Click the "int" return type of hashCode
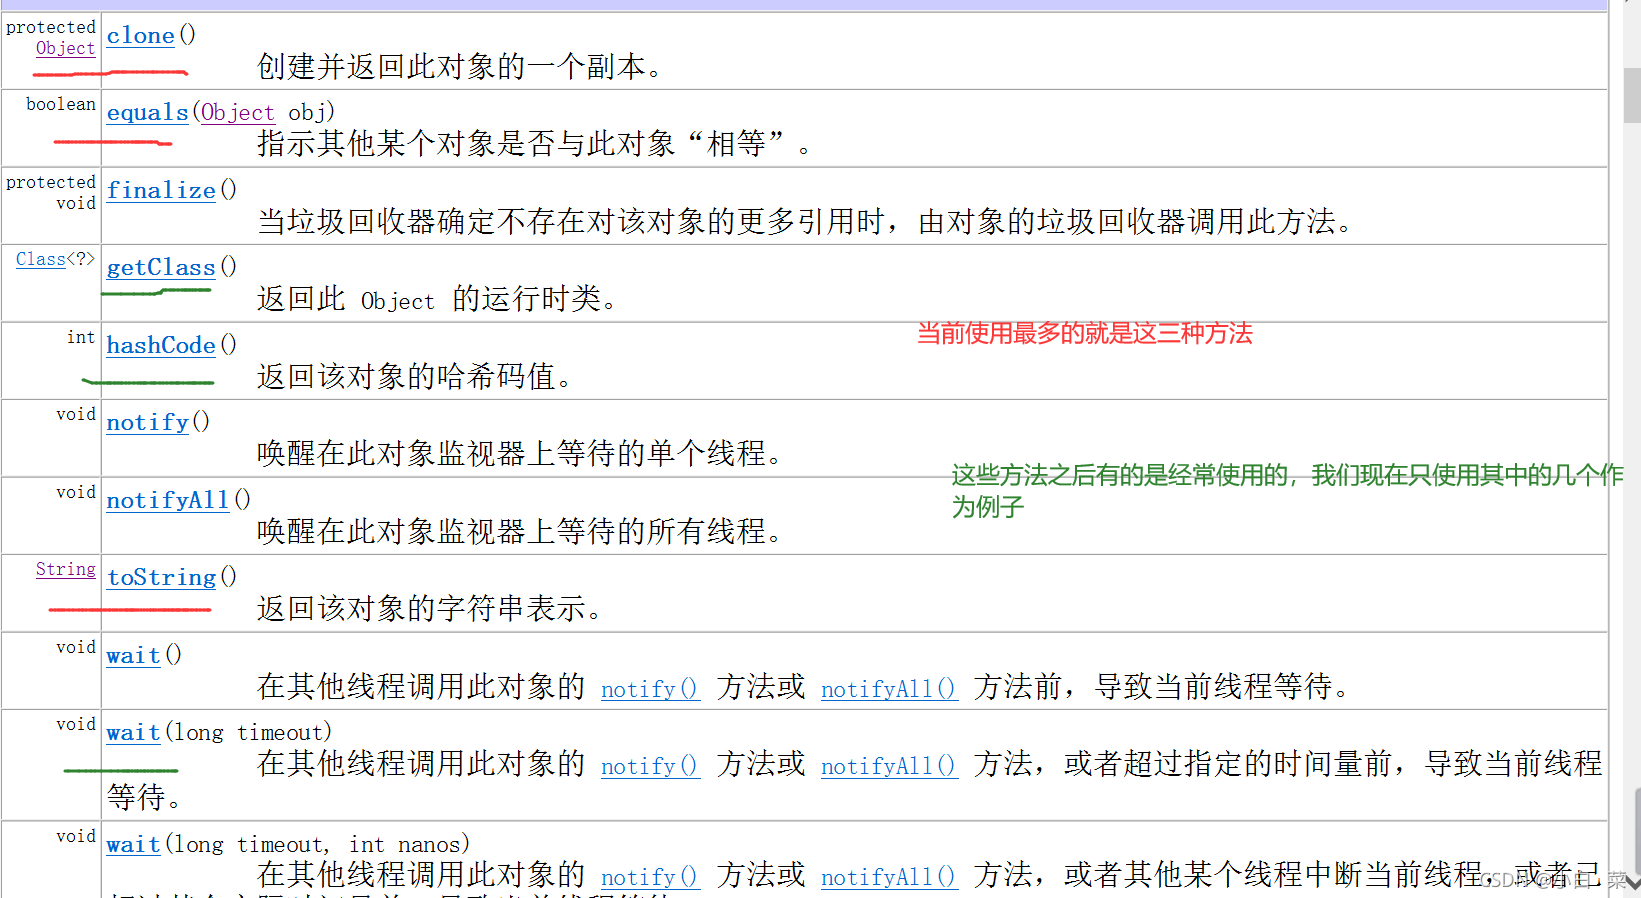1641x898 pixels. (81, 337)
